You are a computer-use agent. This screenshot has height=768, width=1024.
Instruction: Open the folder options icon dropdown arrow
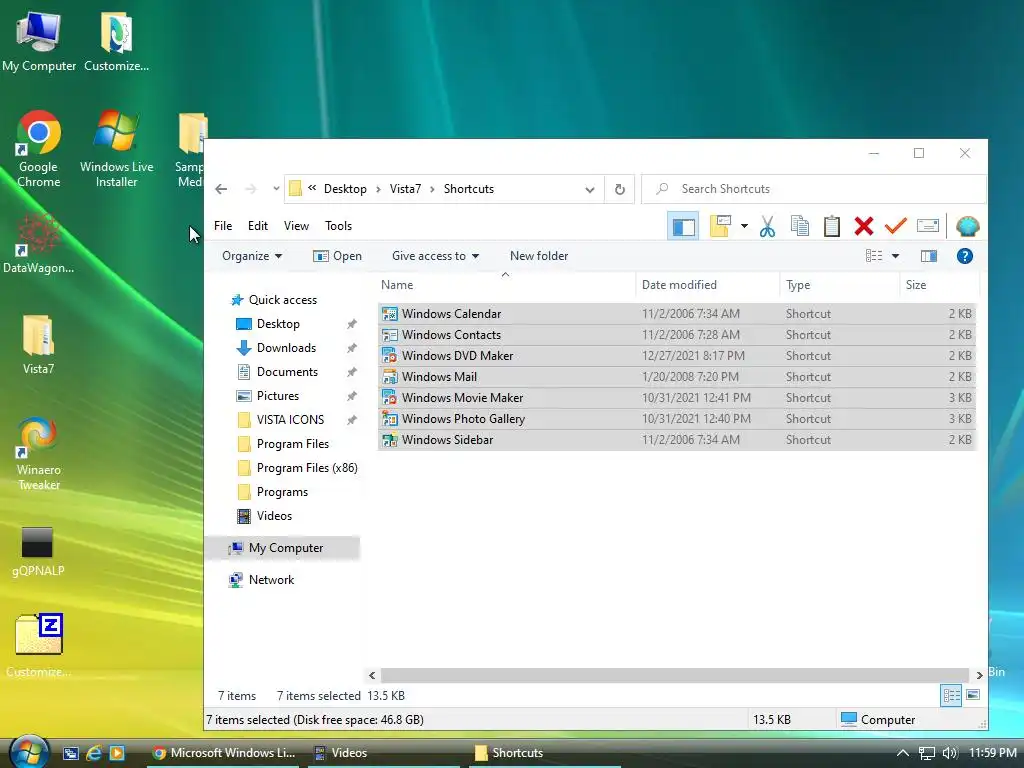click(744, 226)
